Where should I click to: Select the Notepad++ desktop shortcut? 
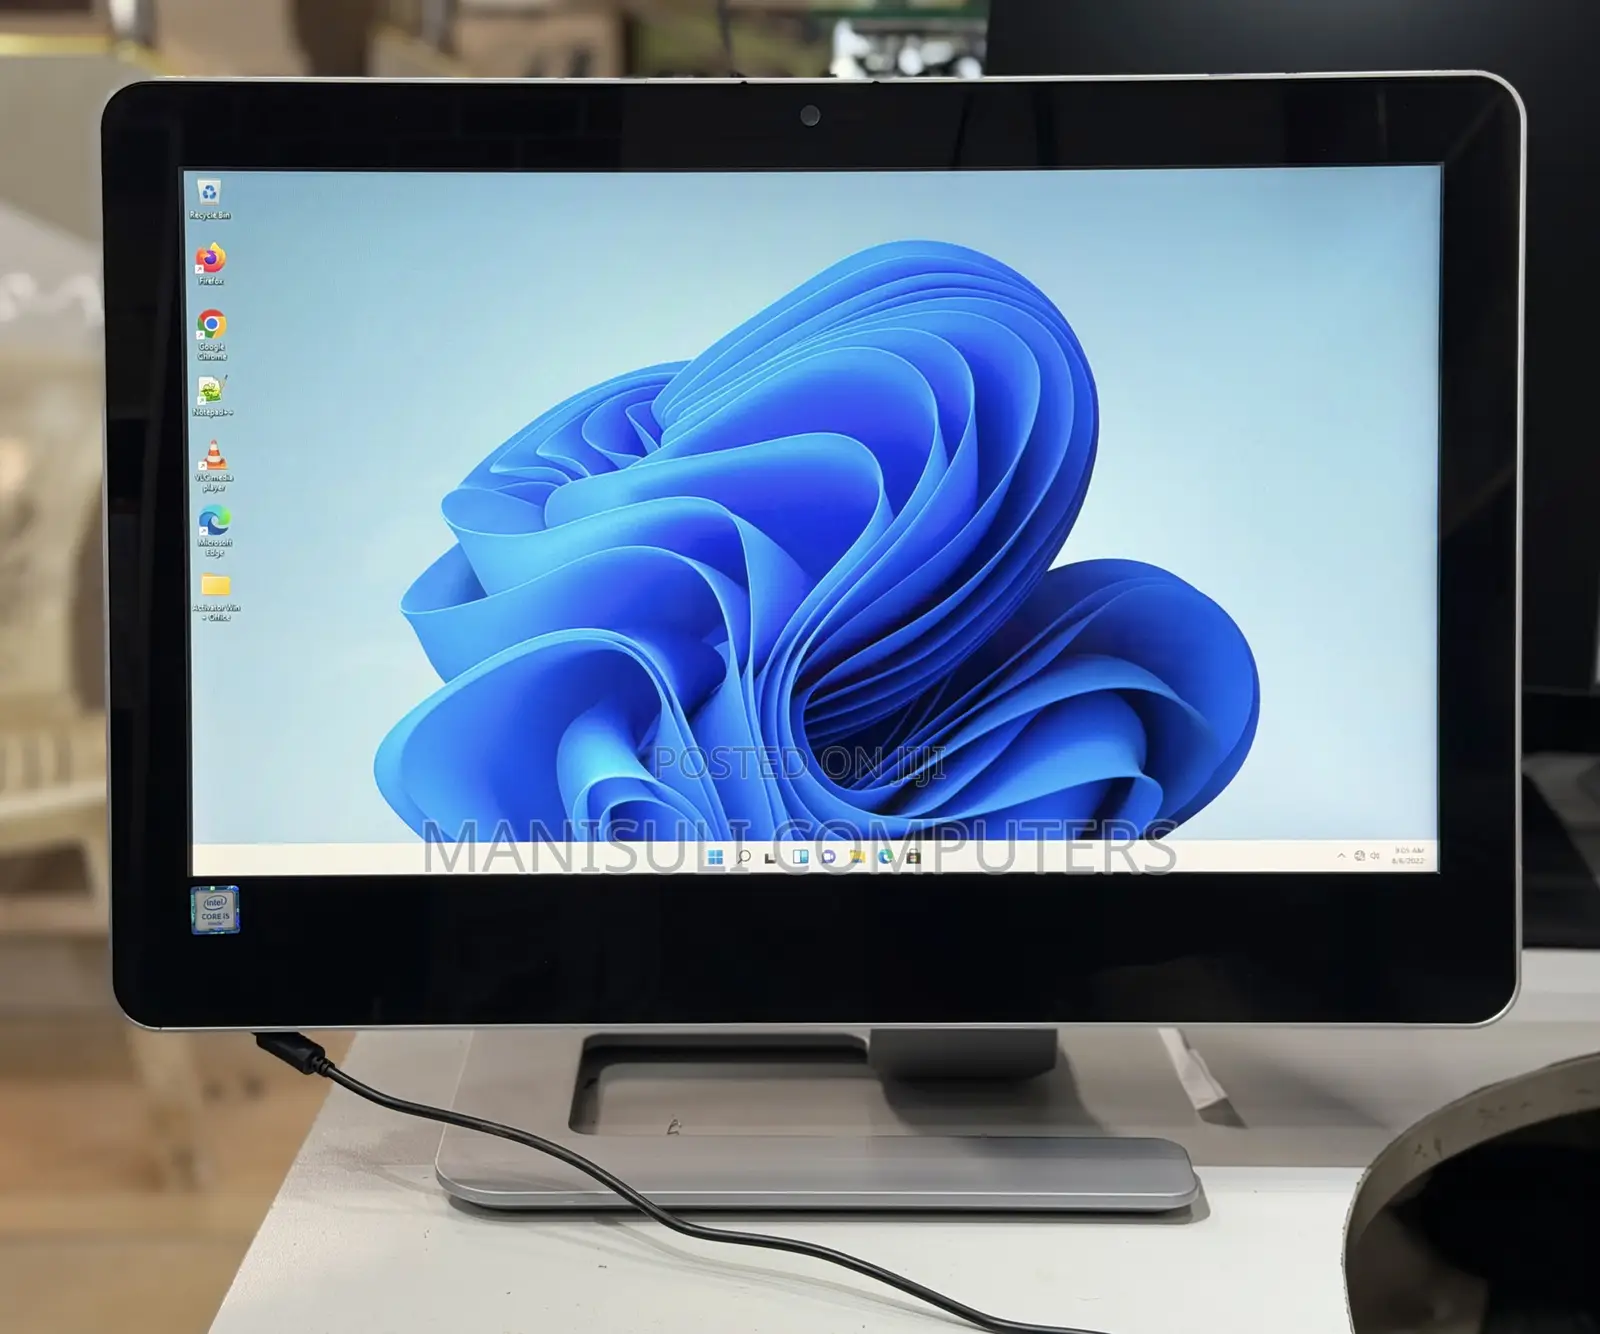tap(212, 397)
